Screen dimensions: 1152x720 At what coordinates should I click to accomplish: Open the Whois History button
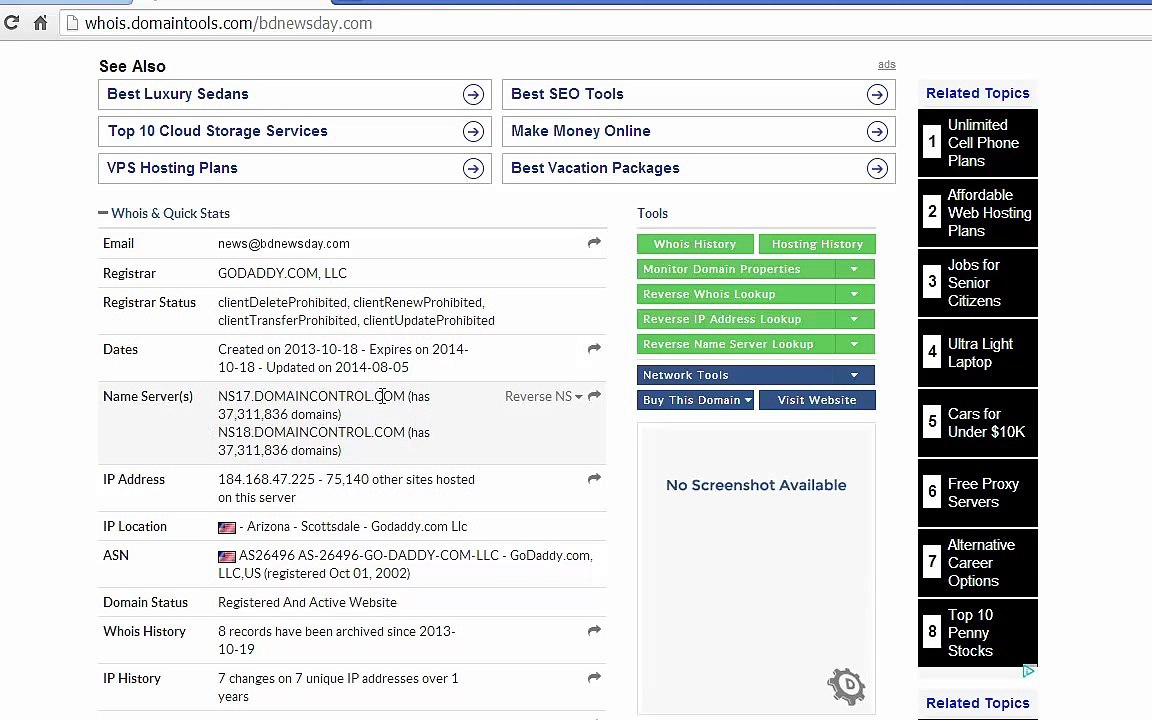coord(695,244)
